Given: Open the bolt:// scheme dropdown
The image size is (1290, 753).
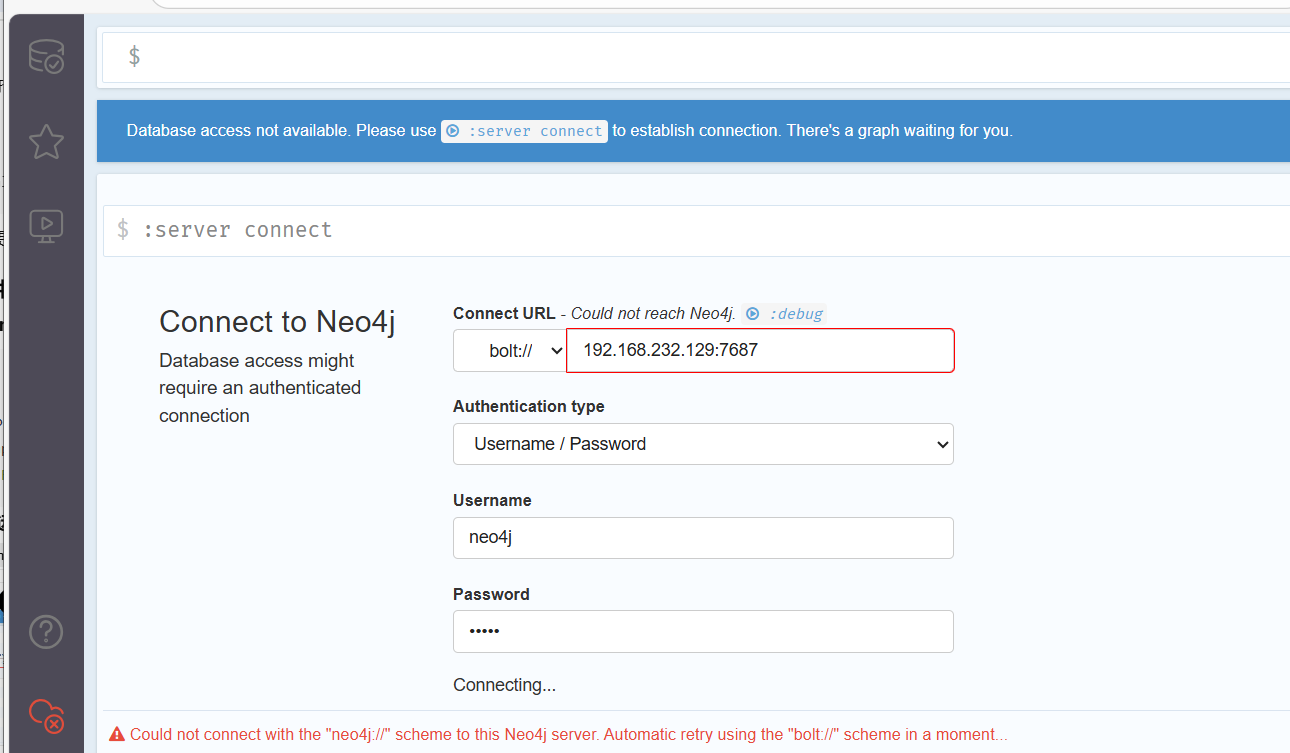Looking at the screenshot, I should tap(510, 351).
